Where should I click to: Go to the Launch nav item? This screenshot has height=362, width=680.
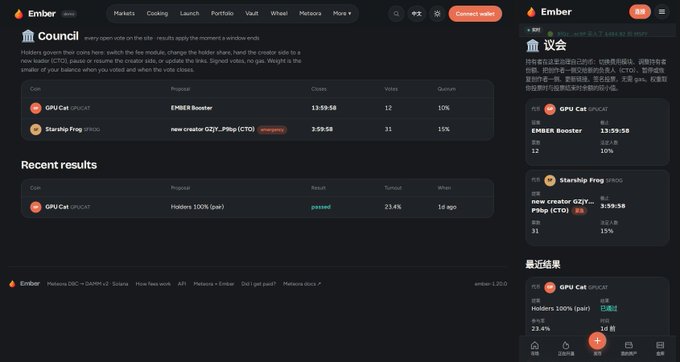[190, 13]
